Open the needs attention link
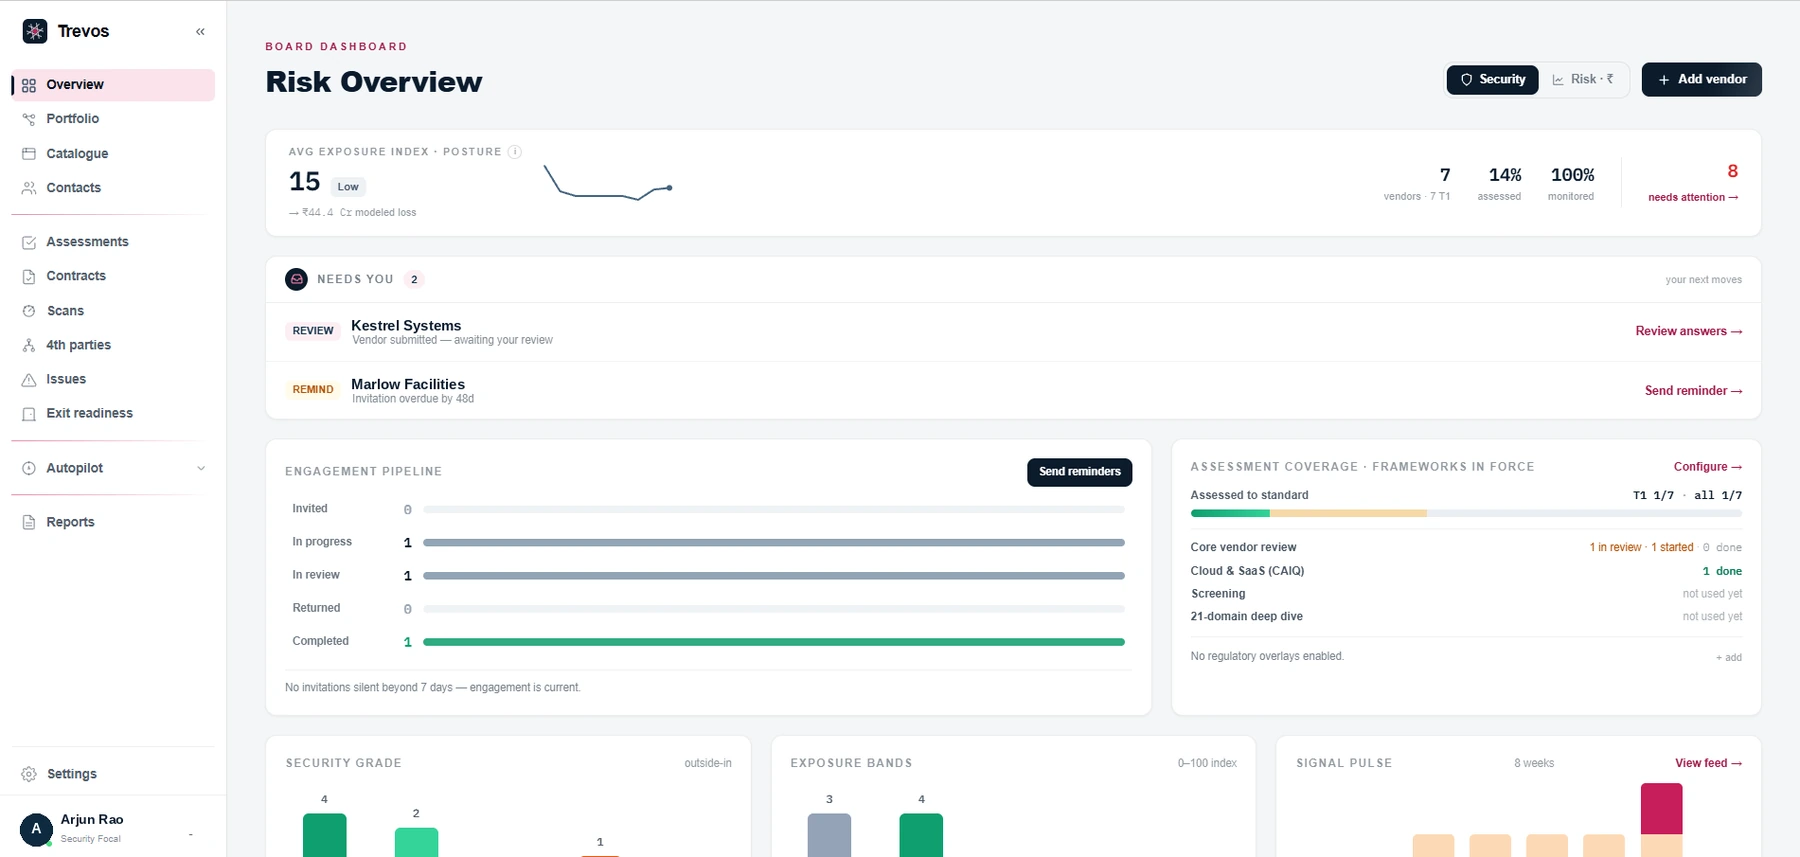 click(1693, 197)
